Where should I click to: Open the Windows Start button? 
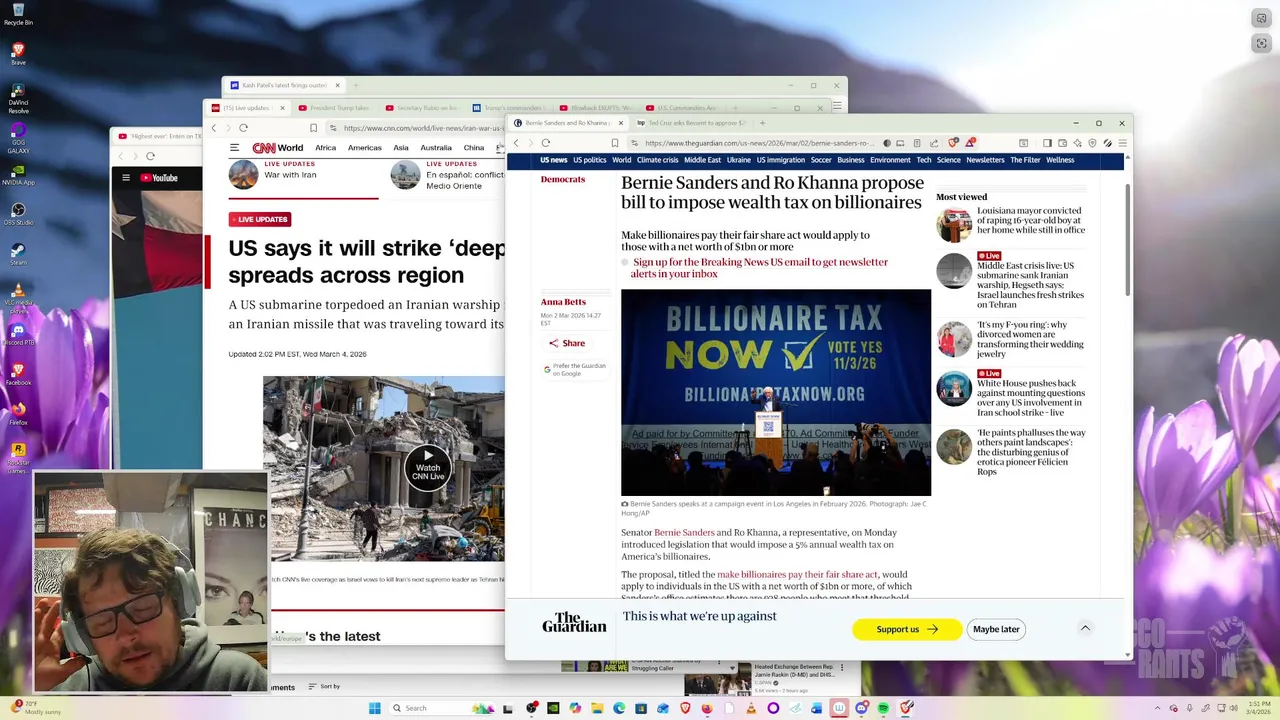(375, 708)
